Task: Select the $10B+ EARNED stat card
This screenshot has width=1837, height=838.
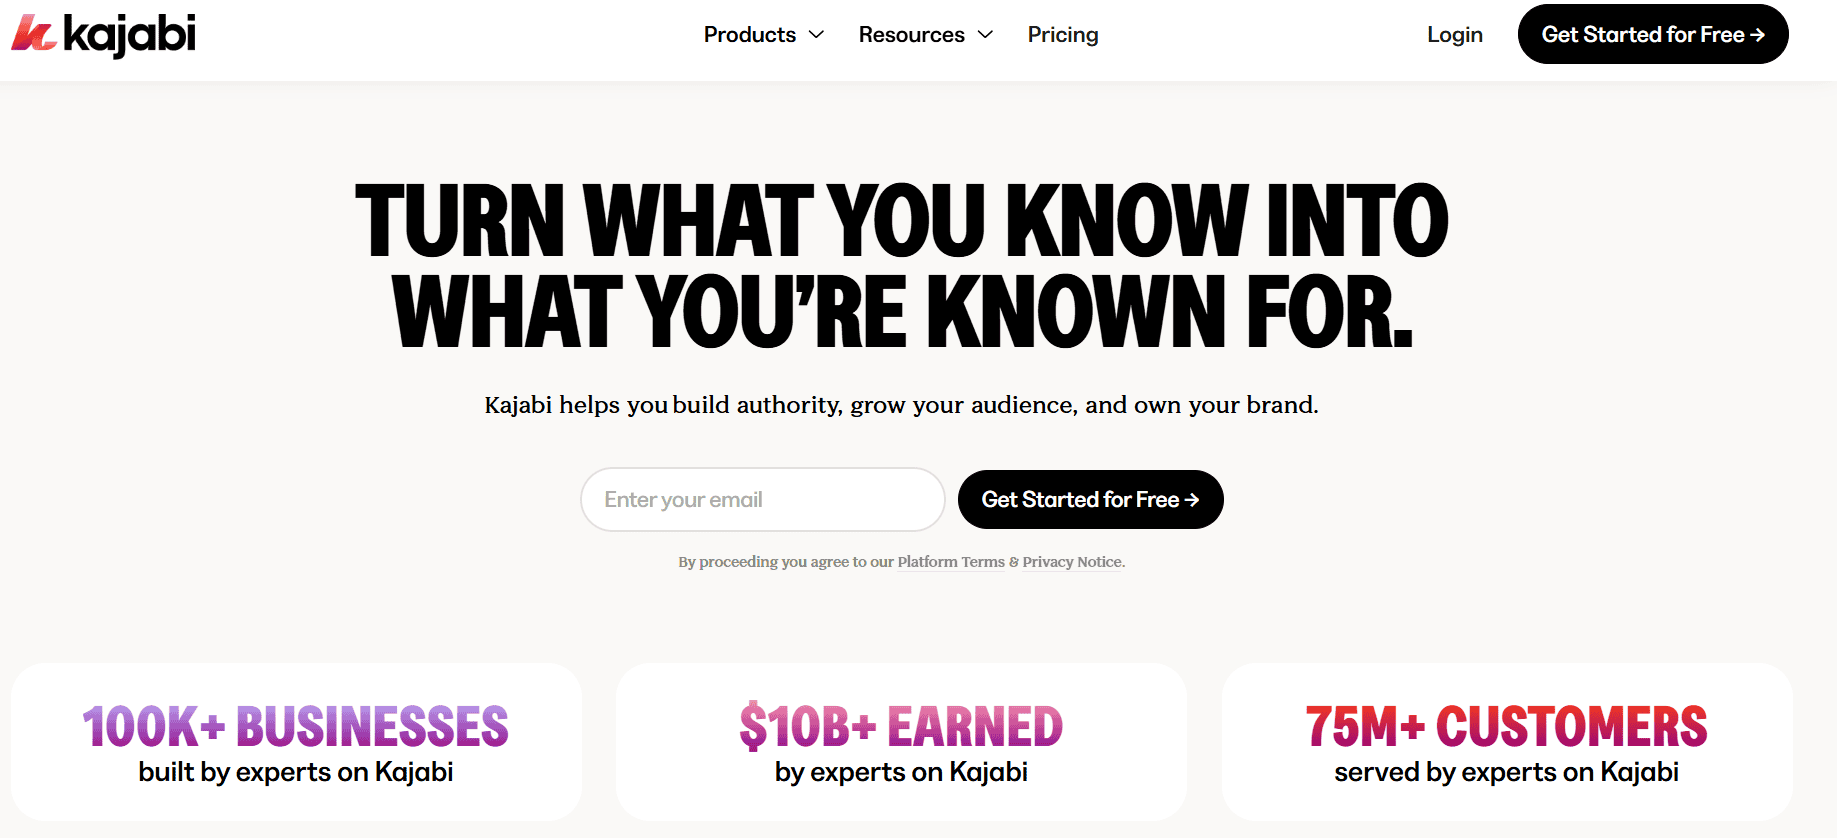Action: [901, 742]
